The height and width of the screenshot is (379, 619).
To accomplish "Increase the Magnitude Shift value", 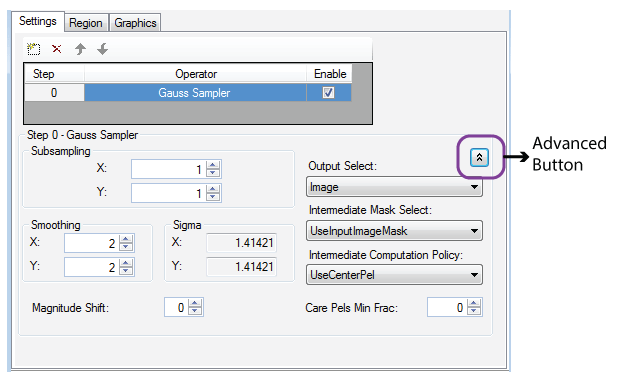I will coord(195,303).
